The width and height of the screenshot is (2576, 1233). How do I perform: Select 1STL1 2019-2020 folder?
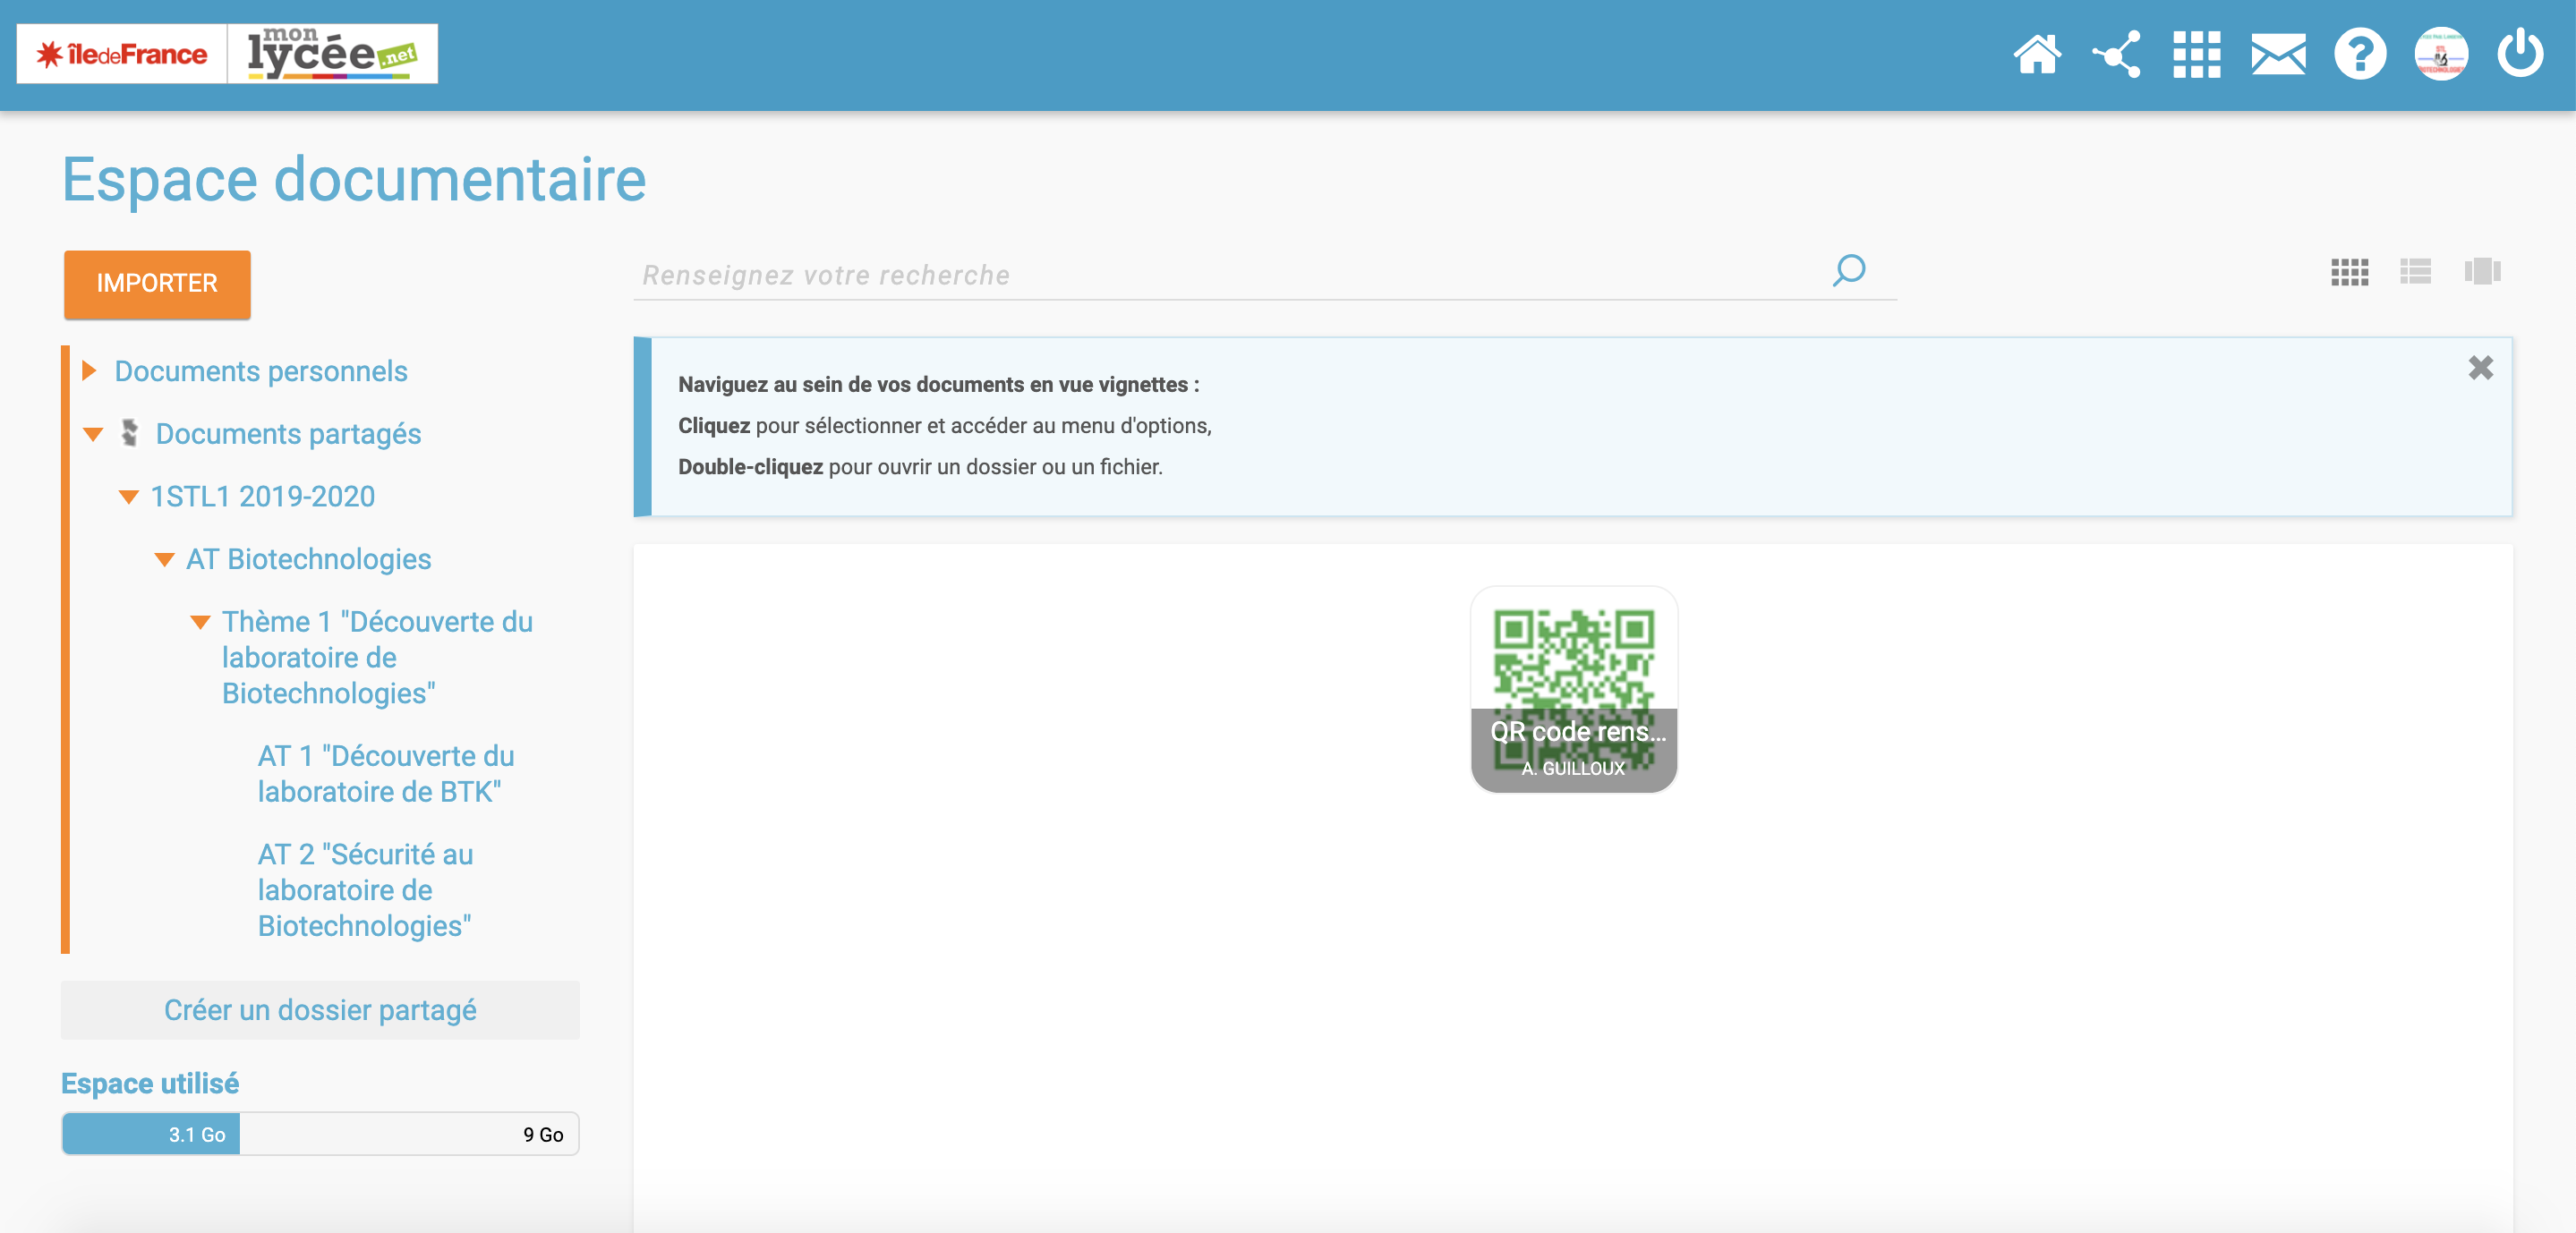(262, 497)
